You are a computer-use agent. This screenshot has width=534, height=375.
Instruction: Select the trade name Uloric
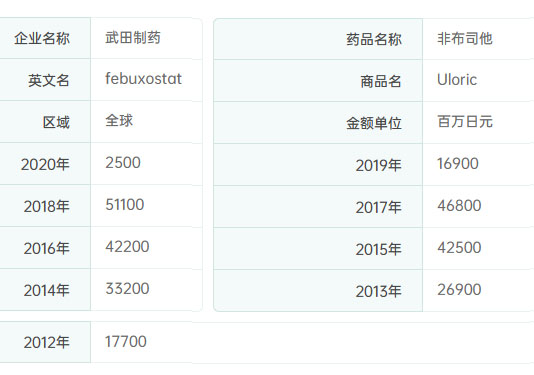tap(457, 80)
